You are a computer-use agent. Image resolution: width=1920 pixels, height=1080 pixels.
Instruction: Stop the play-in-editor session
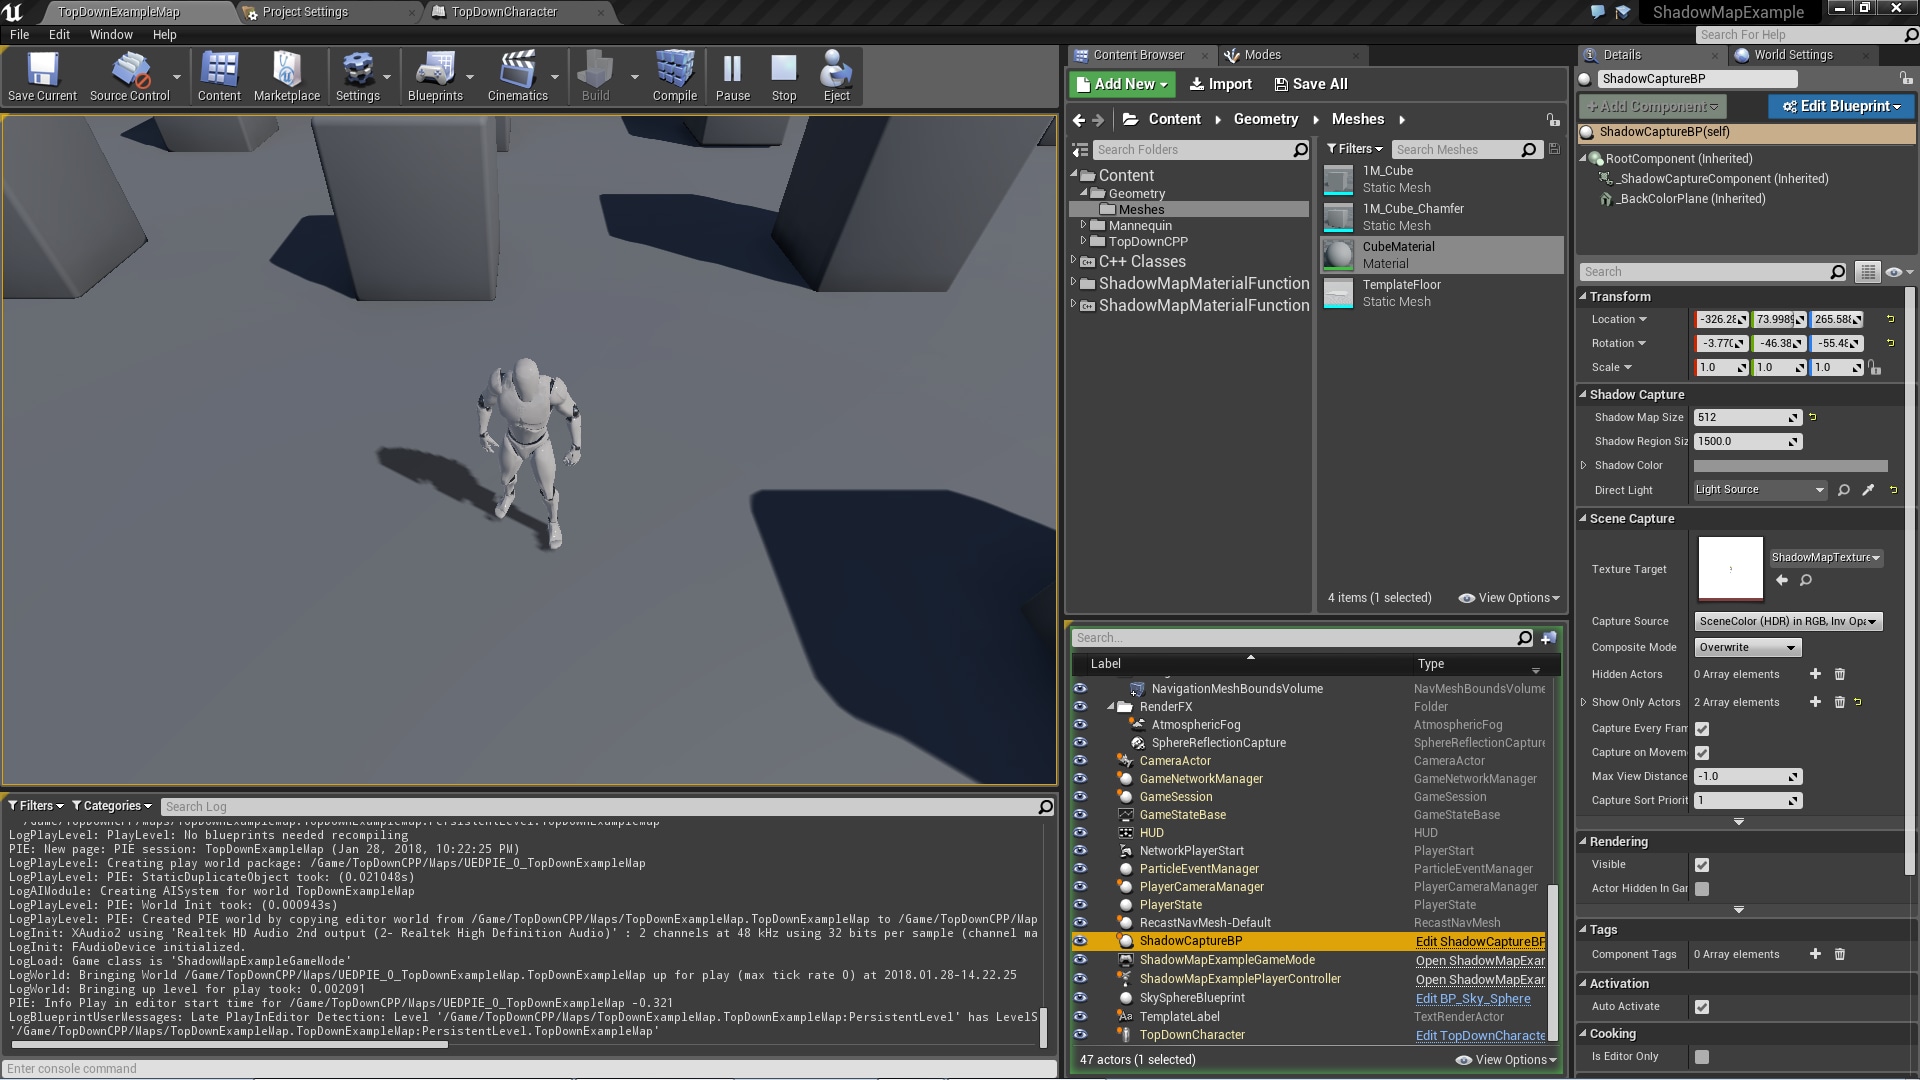(x=784, y=76)
